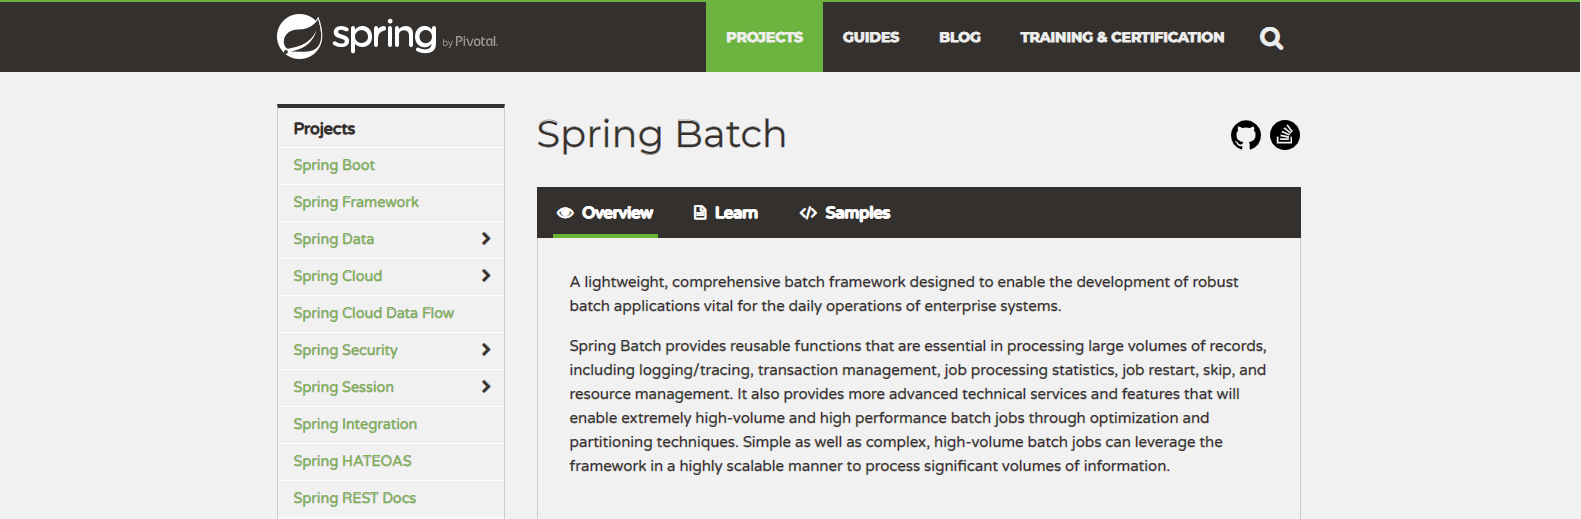Open the Stack Overflow icon
1581x519 pixels.
pos(1285,135)
